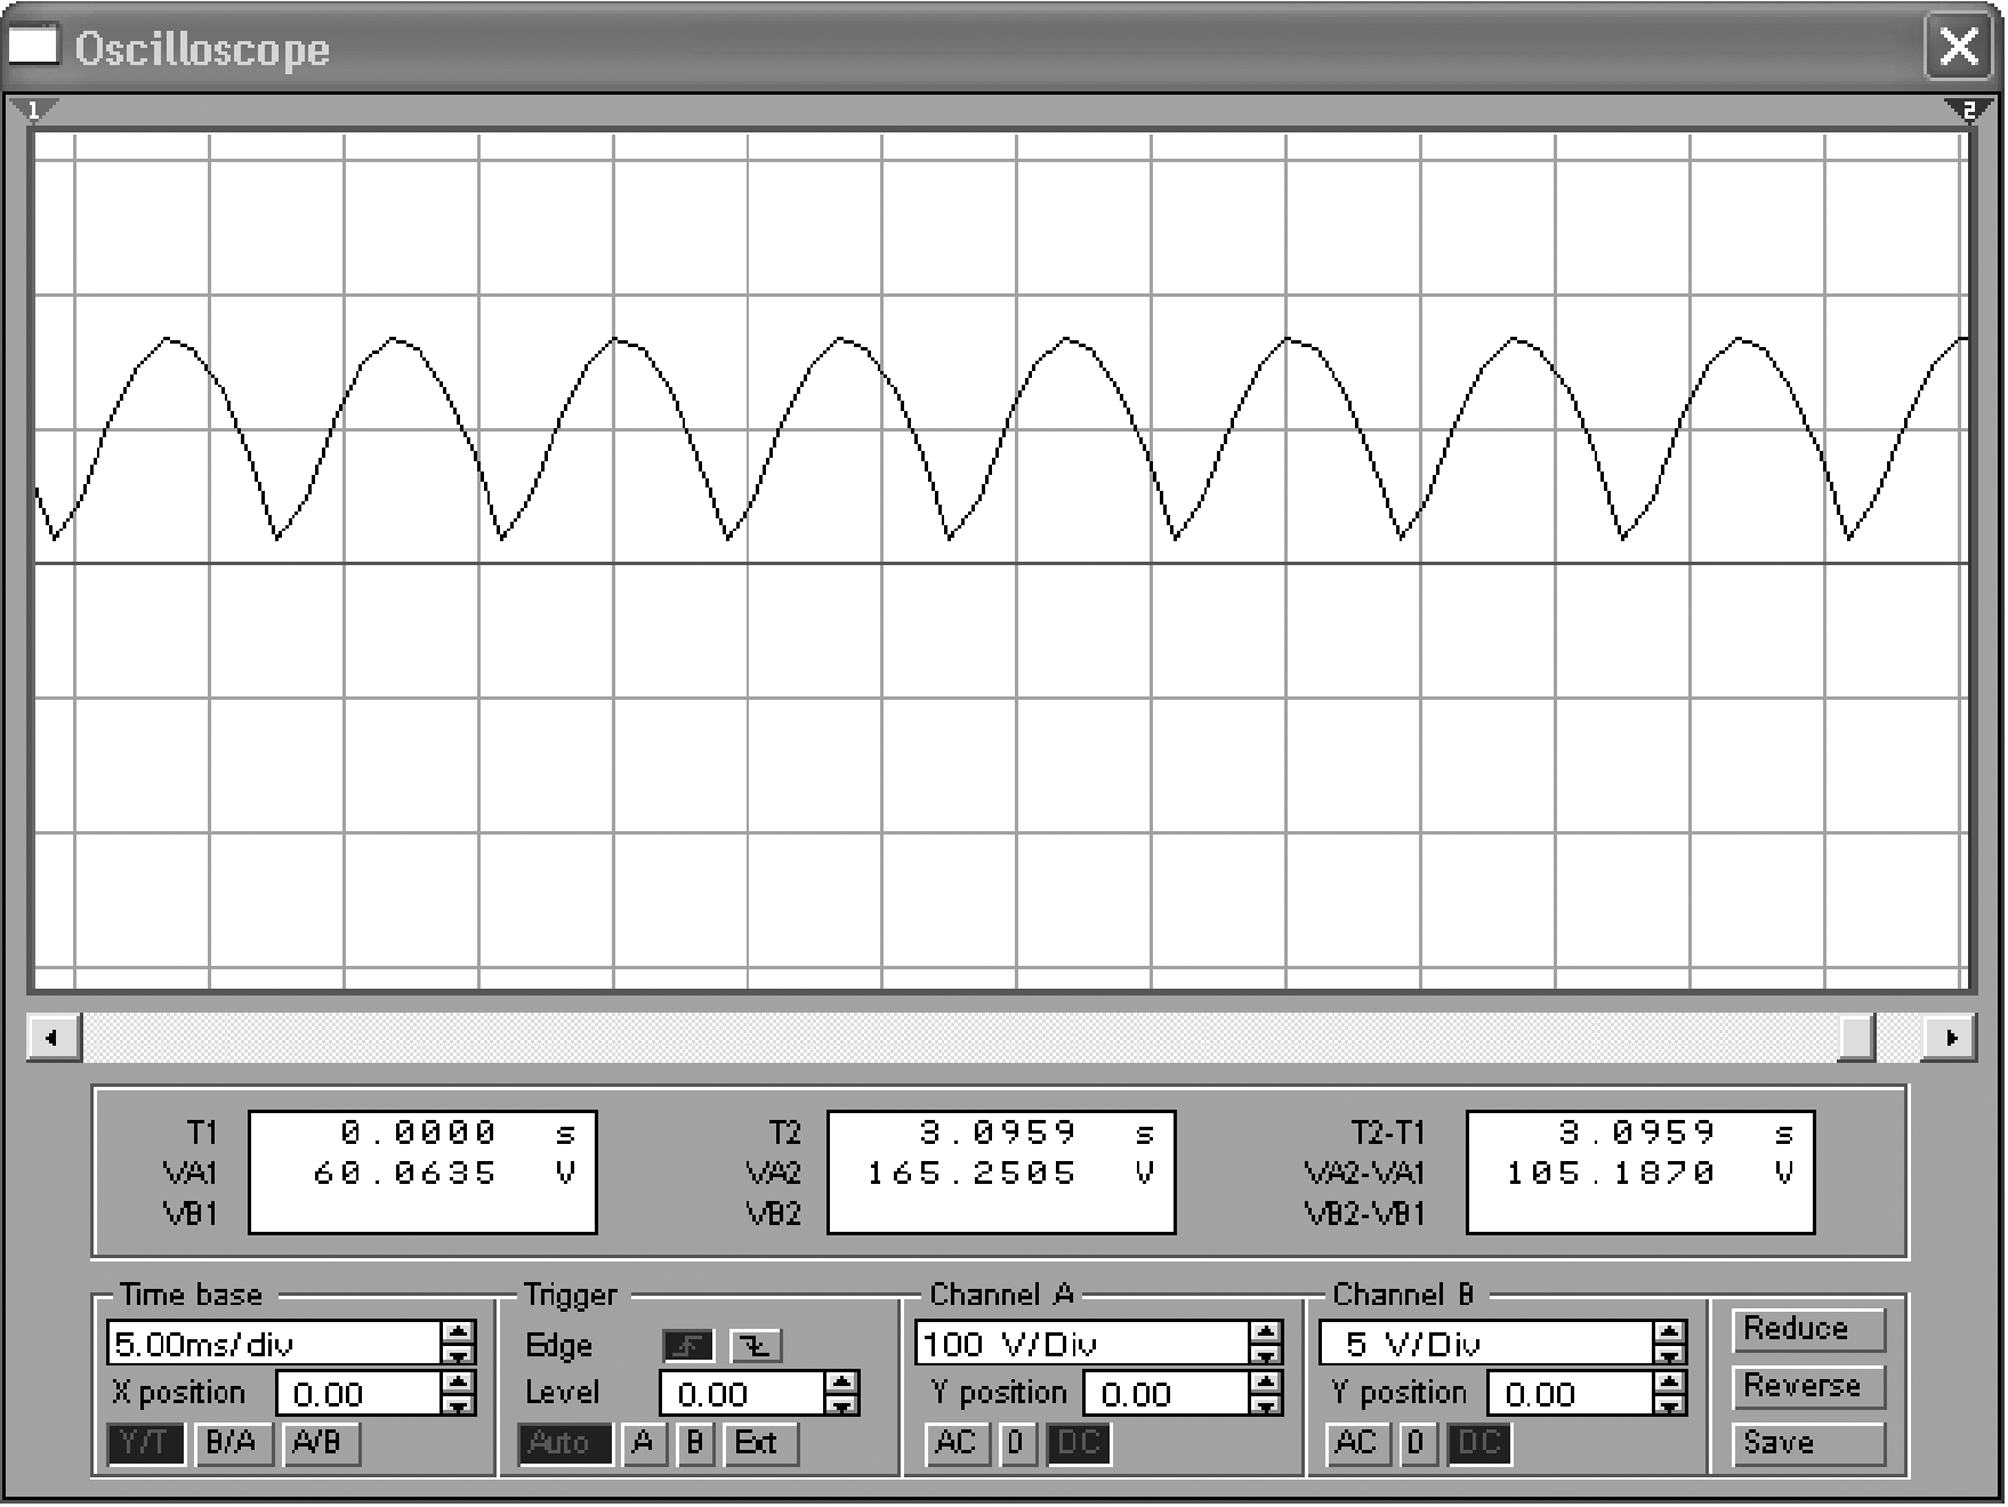Viewport: 2008px width, 1507px height.
Task: Switch display mode to B/A
Action: 233,1443
